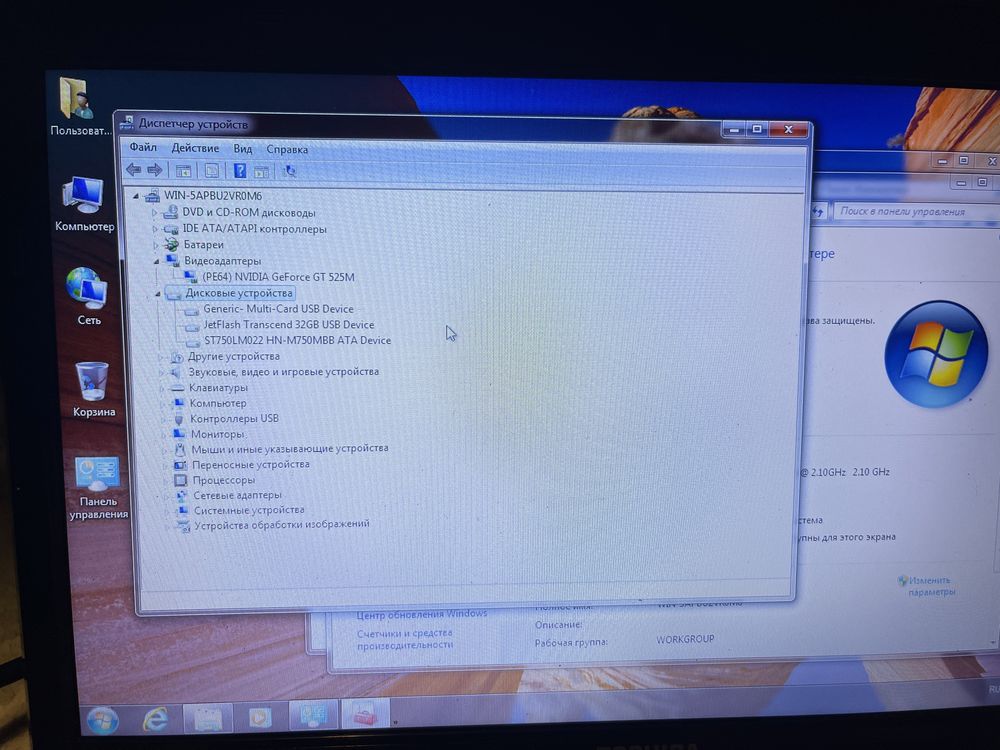Select JetFlash Transcend 32GB USB Device

288,325
